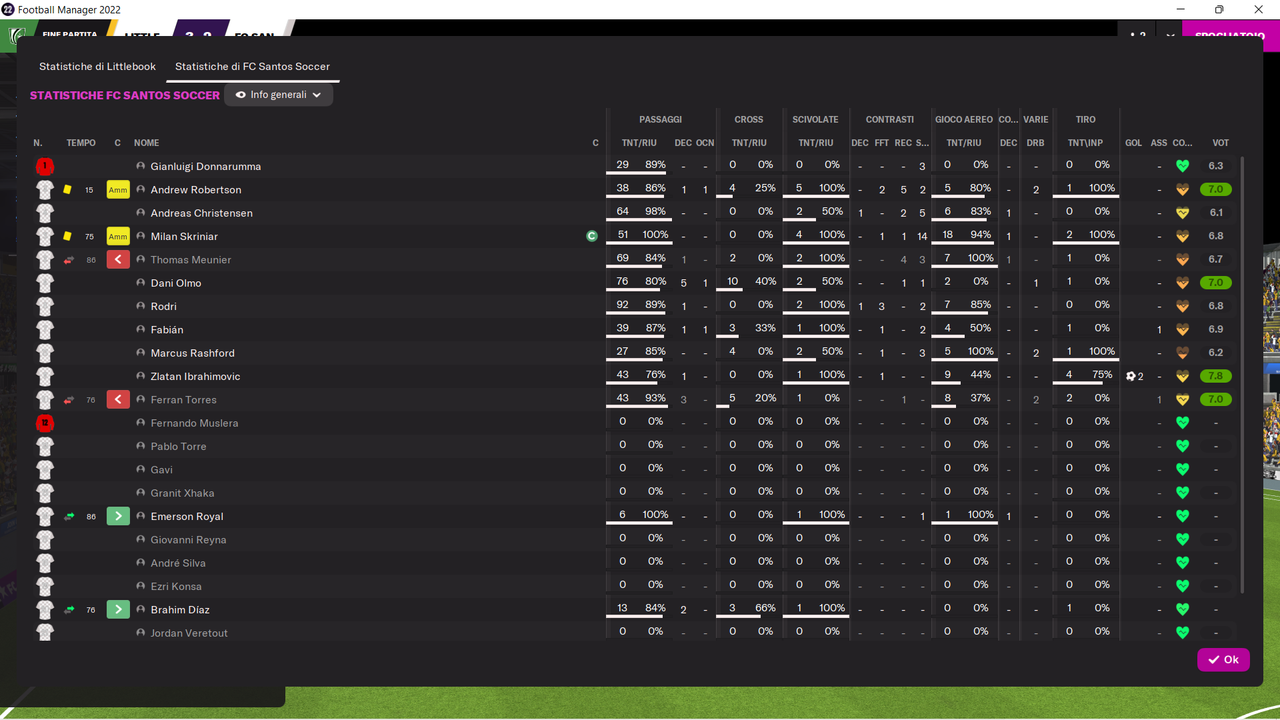Click Emerson Royal's green substituted-on arrow
The width and height of the screenshot is (1280, 720).
point(118,517)
